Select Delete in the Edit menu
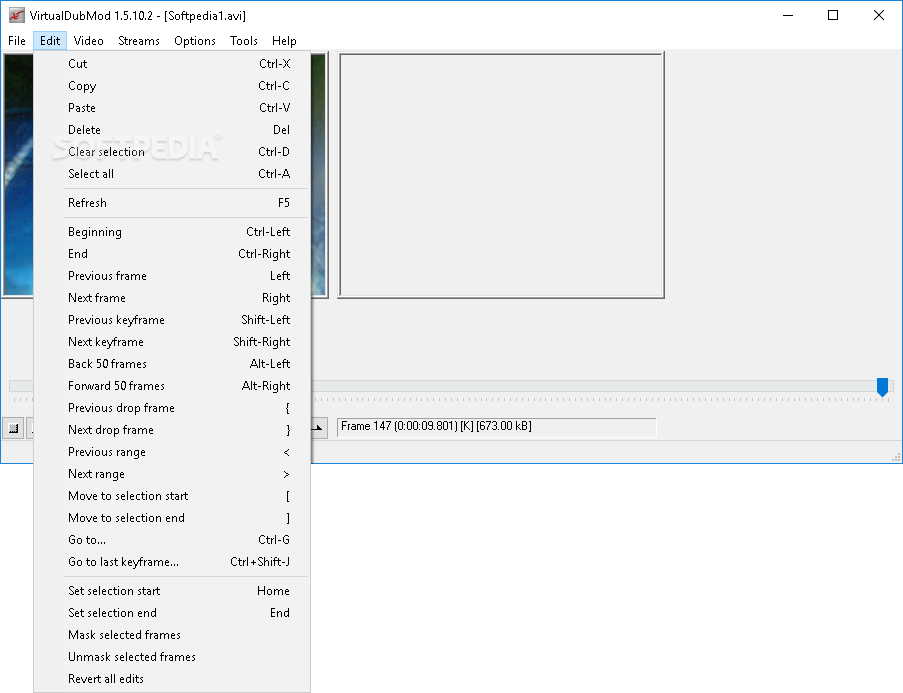 172,130
